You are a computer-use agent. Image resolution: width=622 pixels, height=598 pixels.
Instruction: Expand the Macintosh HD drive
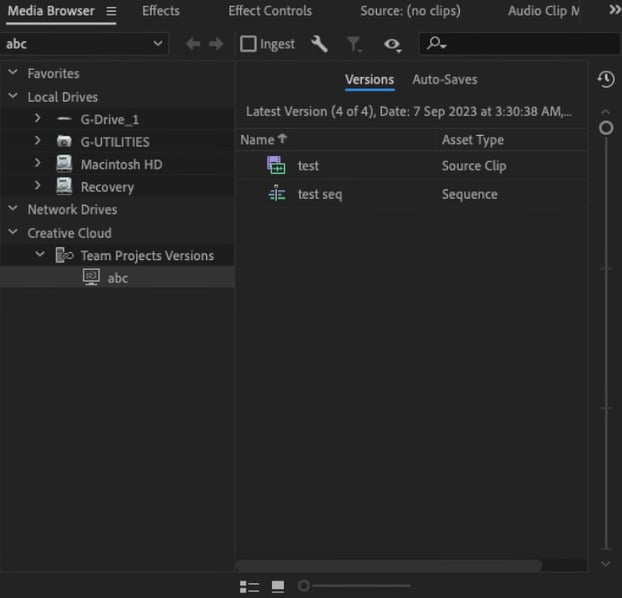37,164
